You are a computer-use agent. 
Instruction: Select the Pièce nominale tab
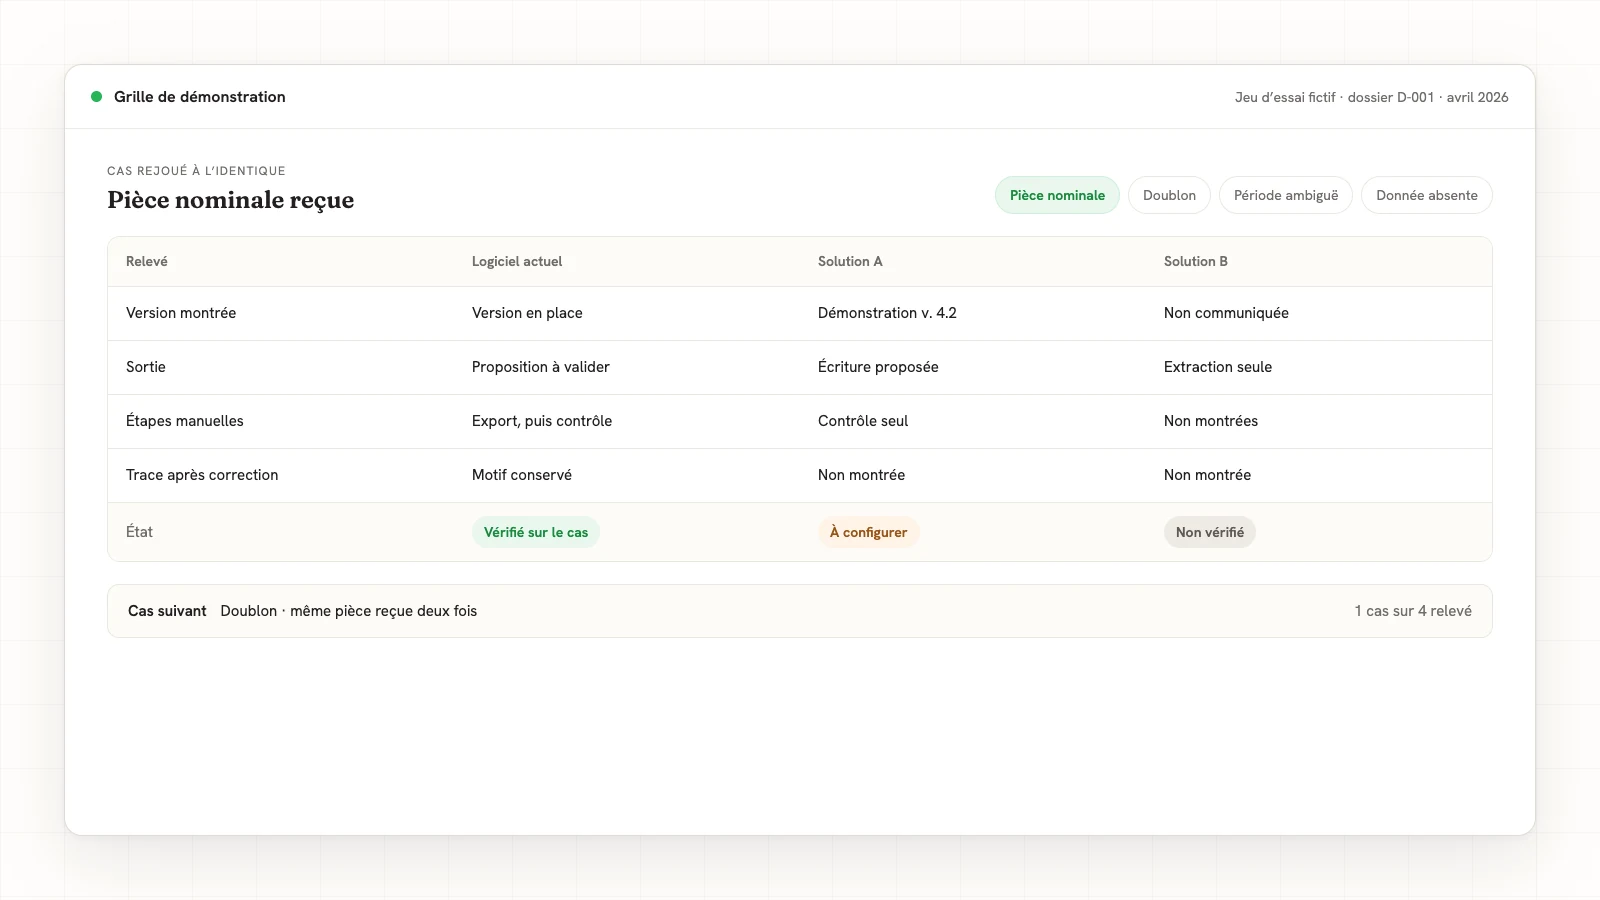pyautogui.click(x=1057, y=195)
